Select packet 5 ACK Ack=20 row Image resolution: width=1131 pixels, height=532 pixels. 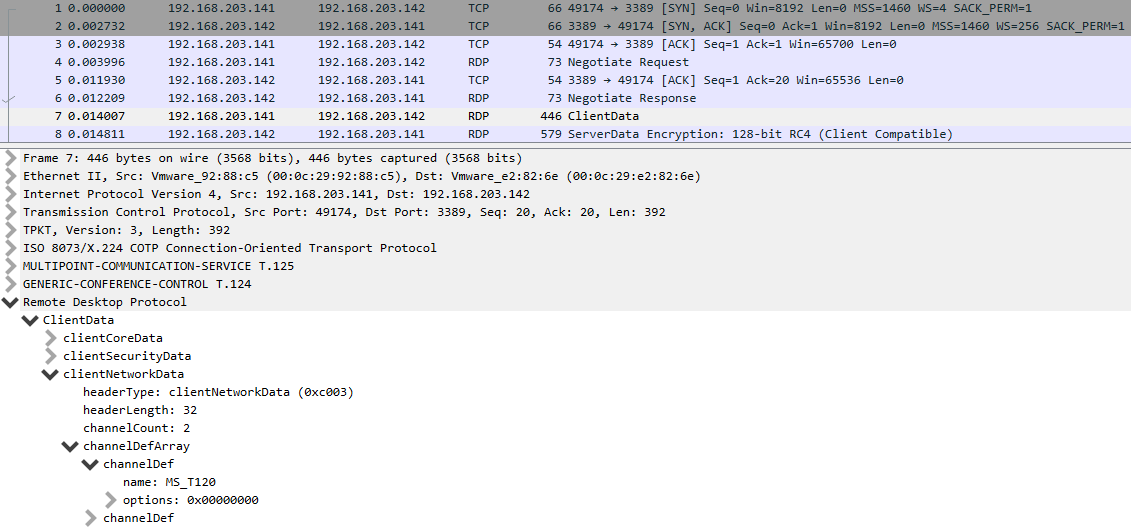(566, 81)
